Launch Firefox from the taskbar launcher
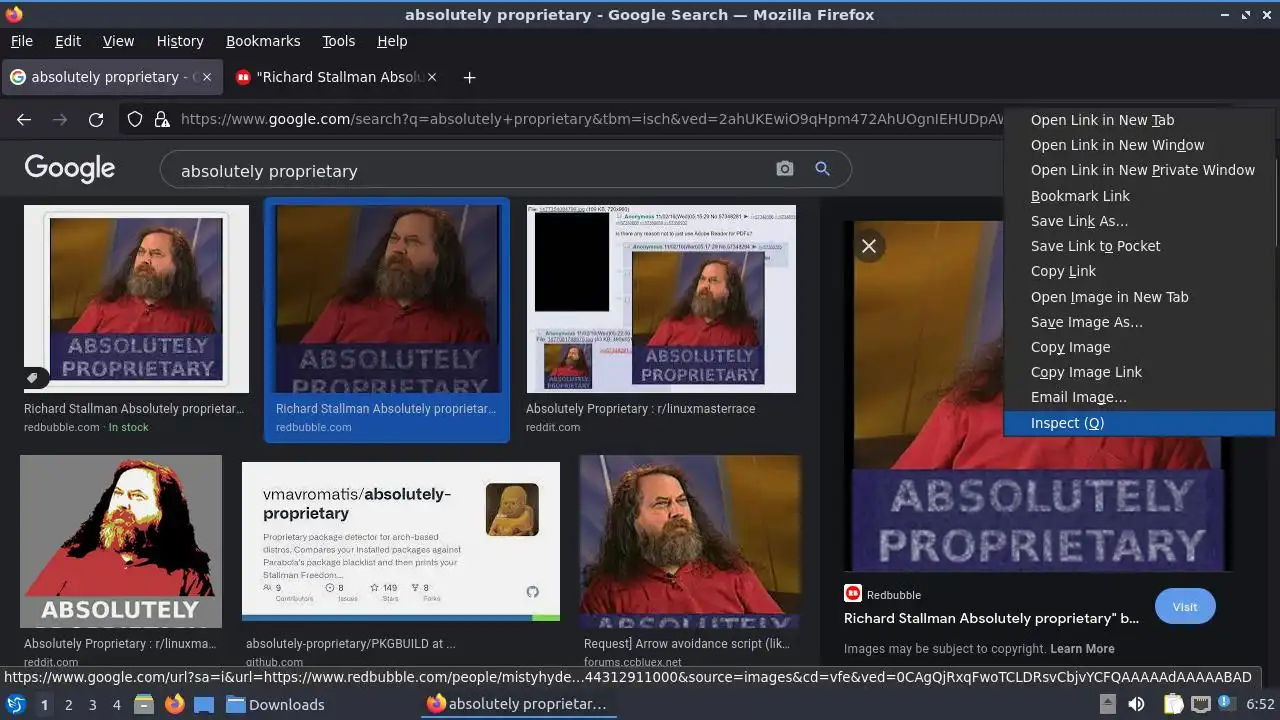 click(x=174, y=704)
